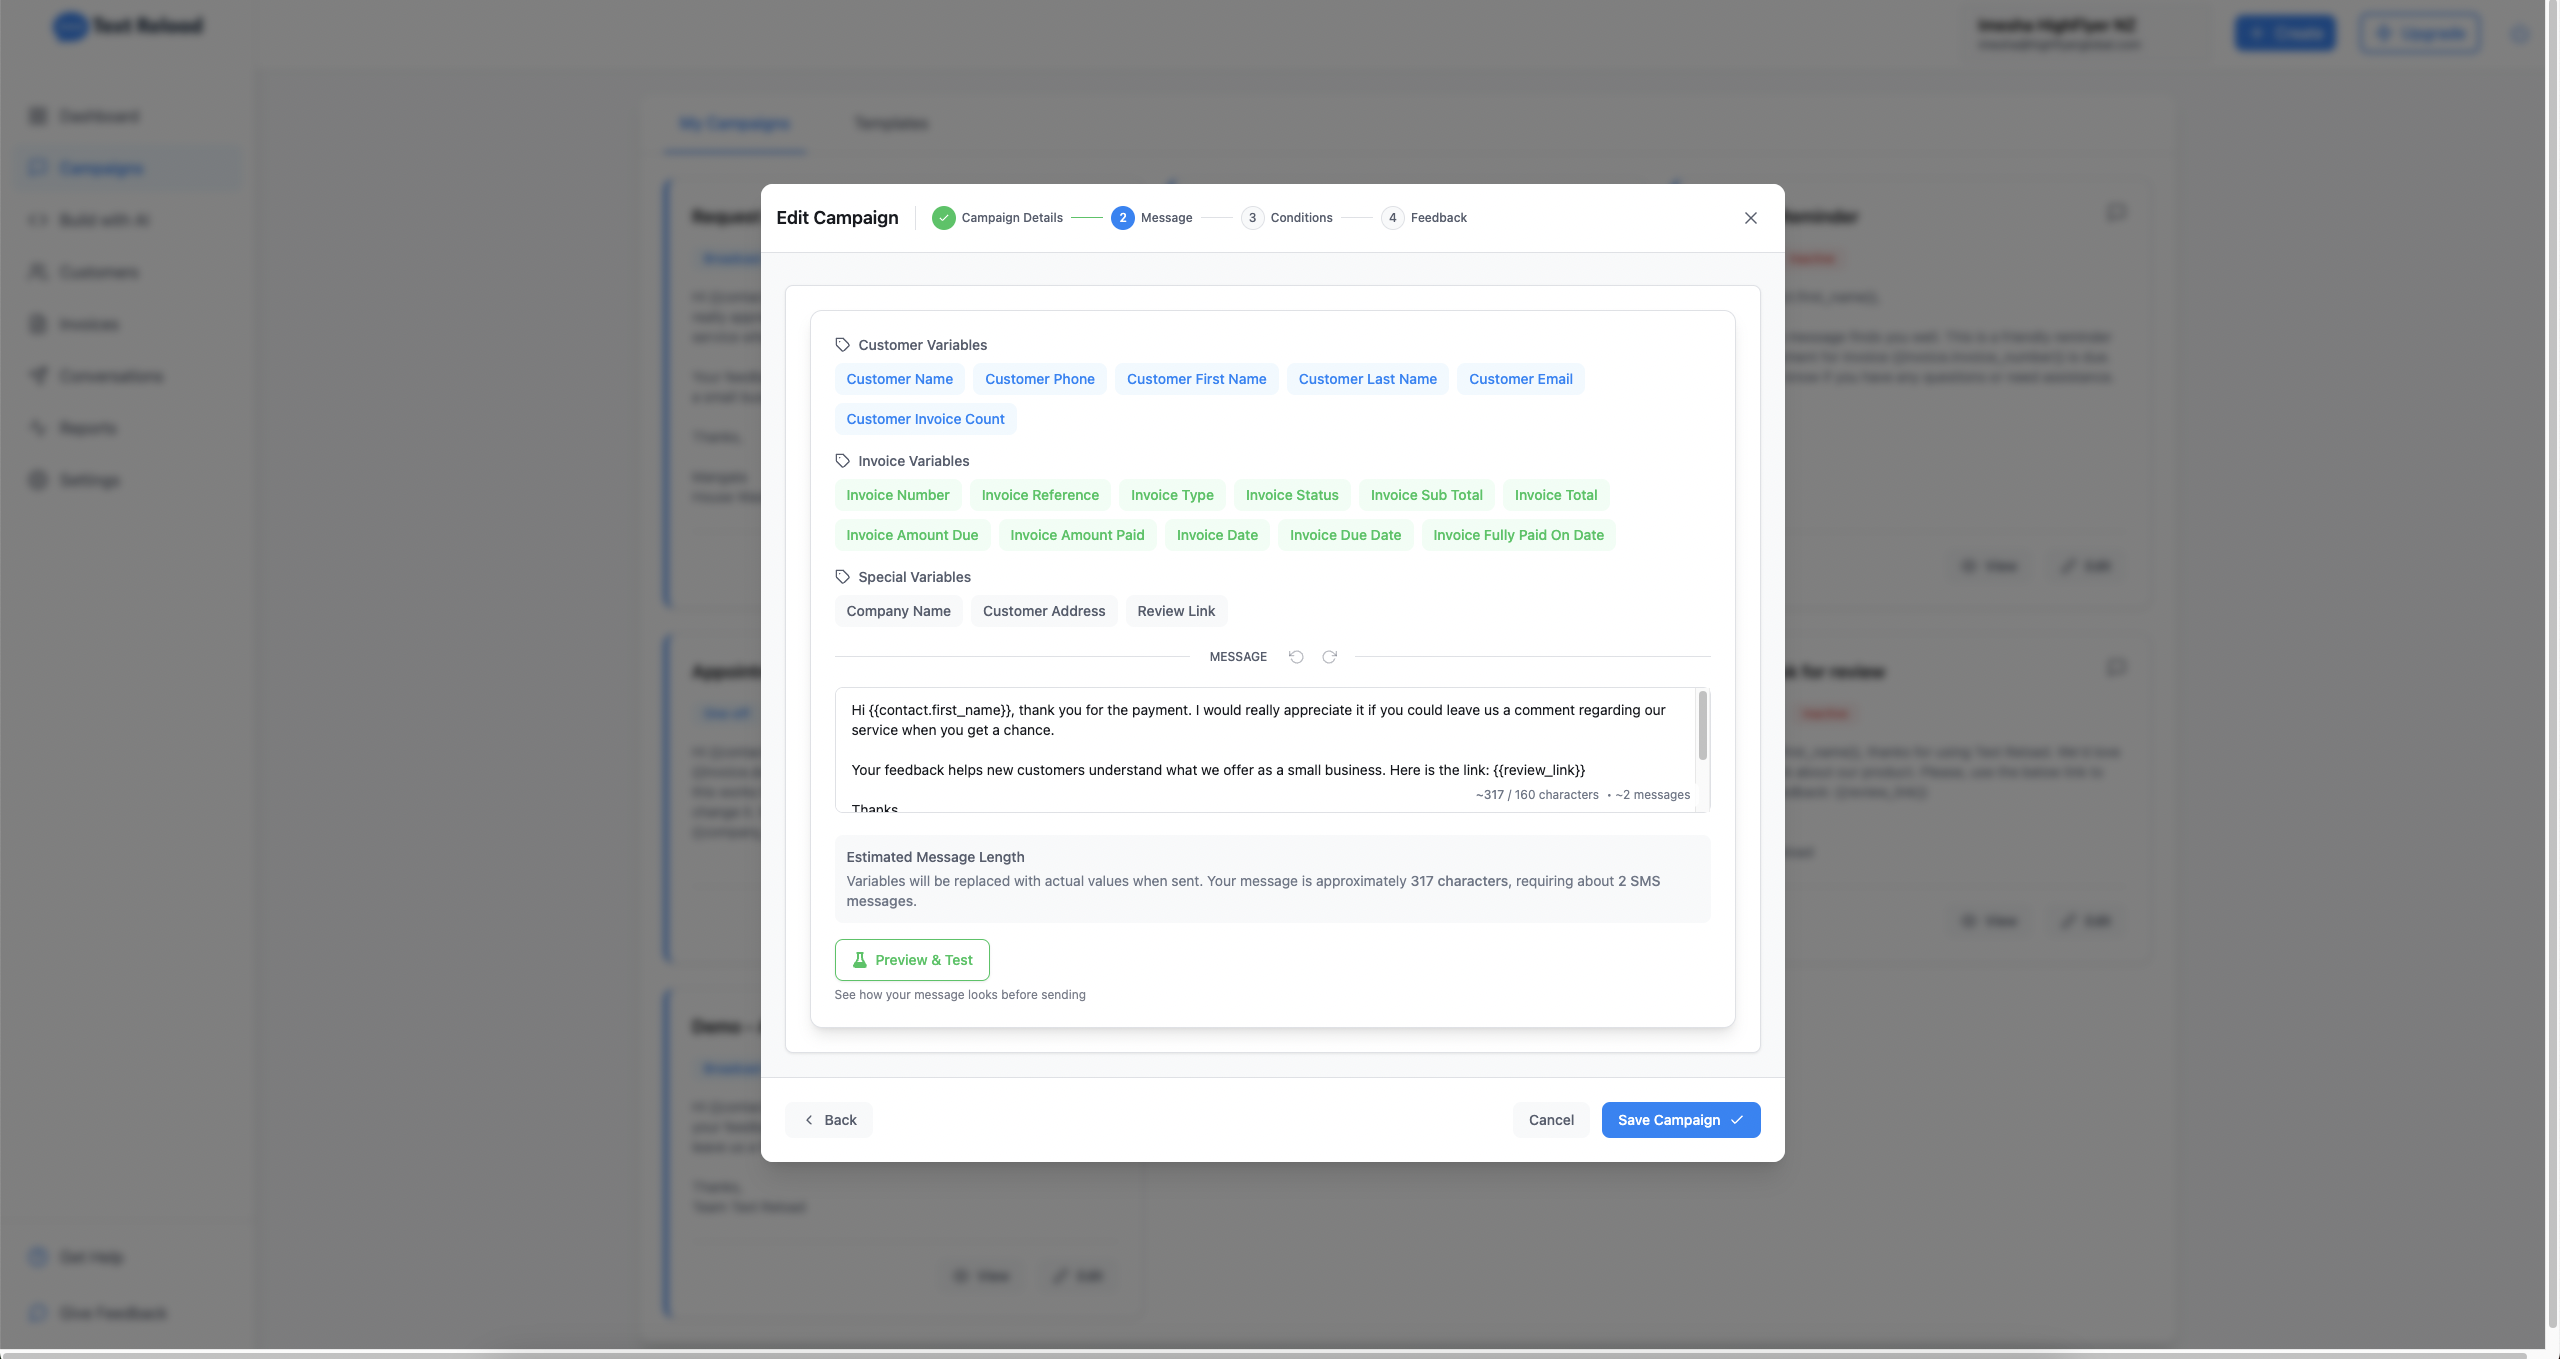Insert the Customer First Name variable
Image resolution: width=2560 pixels, height=1359 pixels.
coord(1196,379)
